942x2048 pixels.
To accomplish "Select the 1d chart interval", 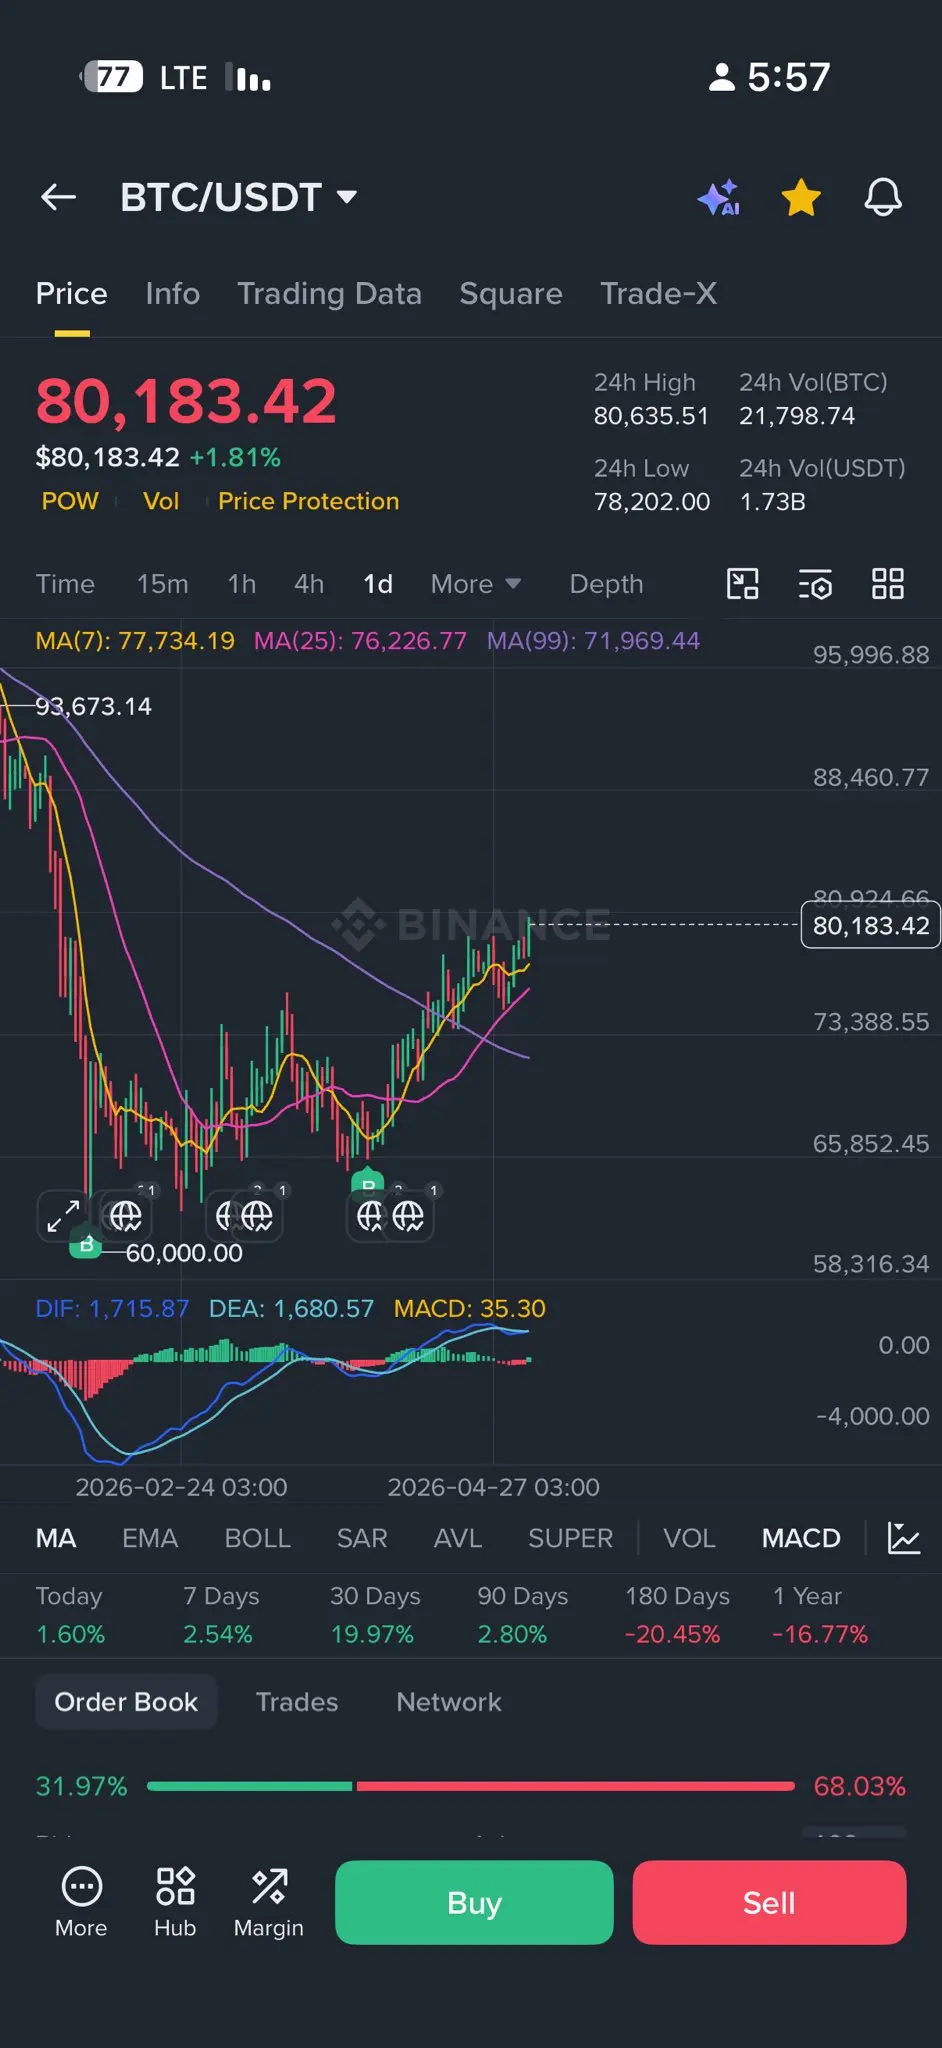I will [378, 584].
